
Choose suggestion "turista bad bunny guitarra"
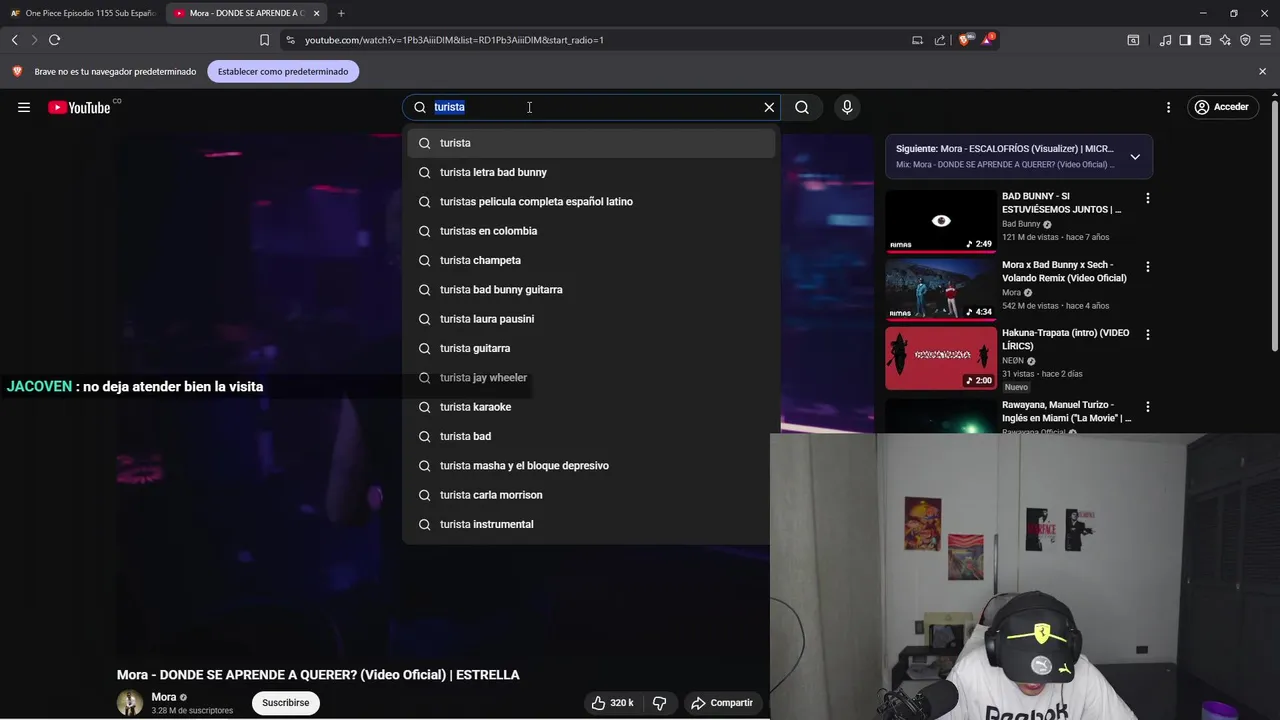[x=591, y=289]
